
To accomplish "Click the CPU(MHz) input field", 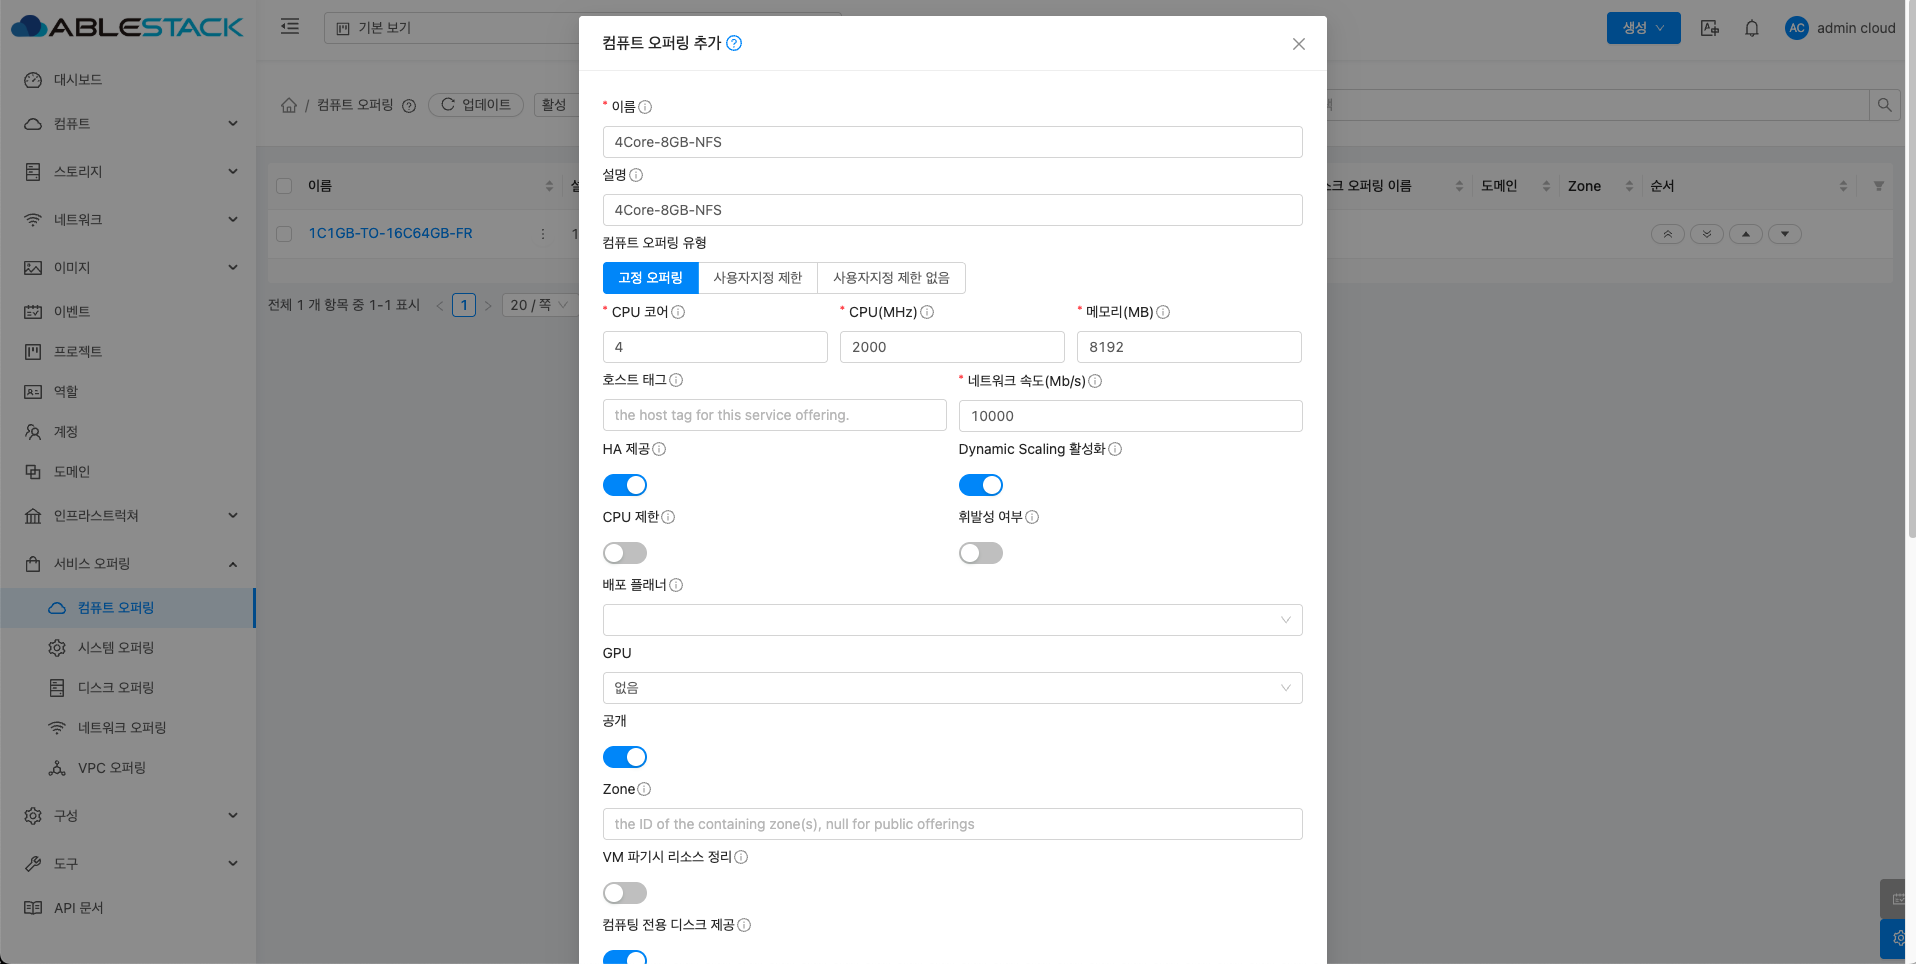I will (x=951, y=347).
